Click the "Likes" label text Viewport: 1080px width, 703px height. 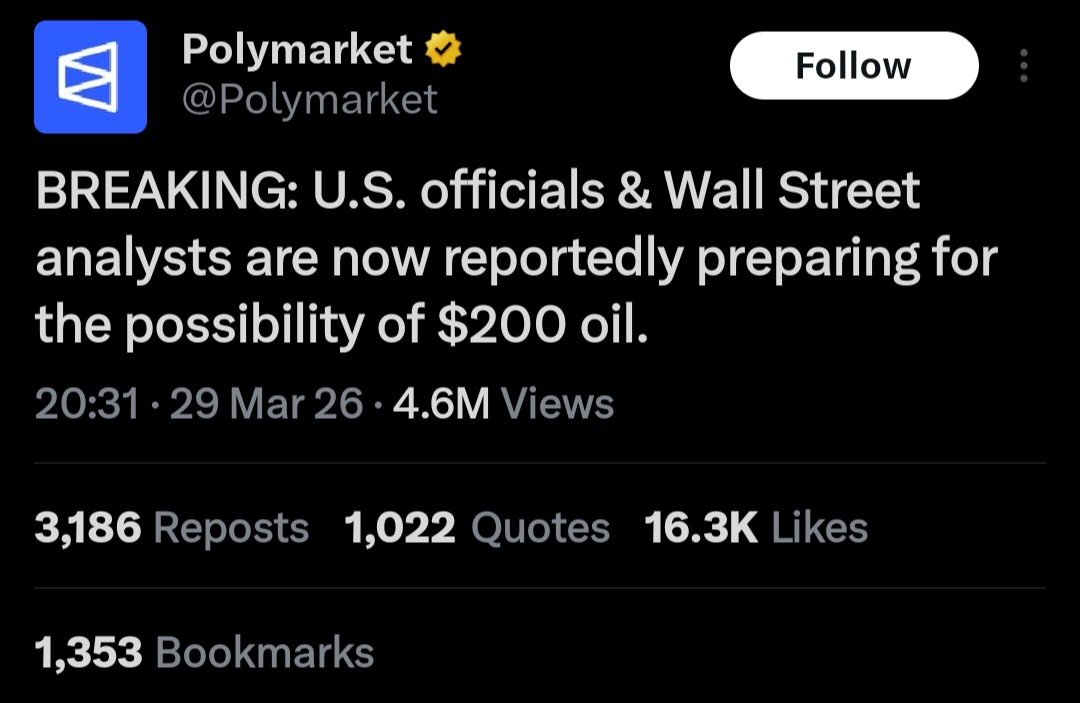pos(819,528)
